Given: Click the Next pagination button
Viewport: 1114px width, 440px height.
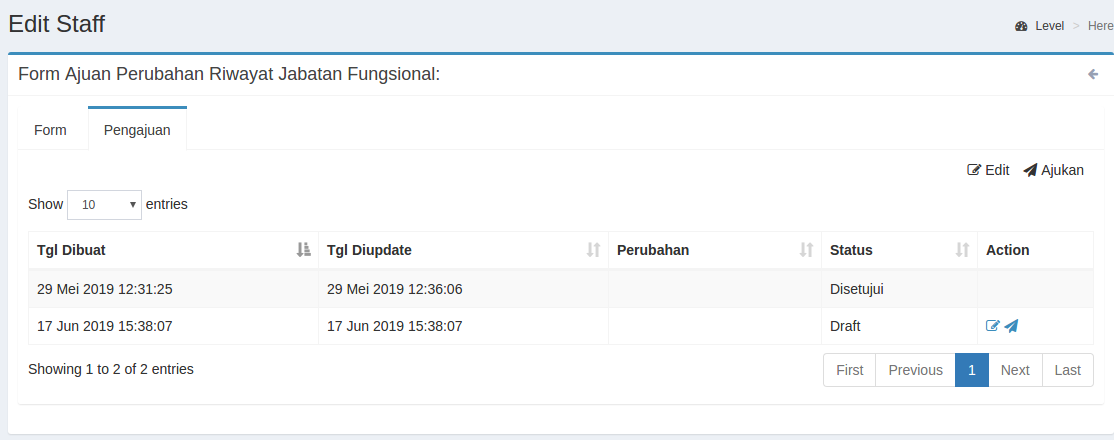Looking at the screenshot, I should pyautogui.click(x=1015, y=370).
